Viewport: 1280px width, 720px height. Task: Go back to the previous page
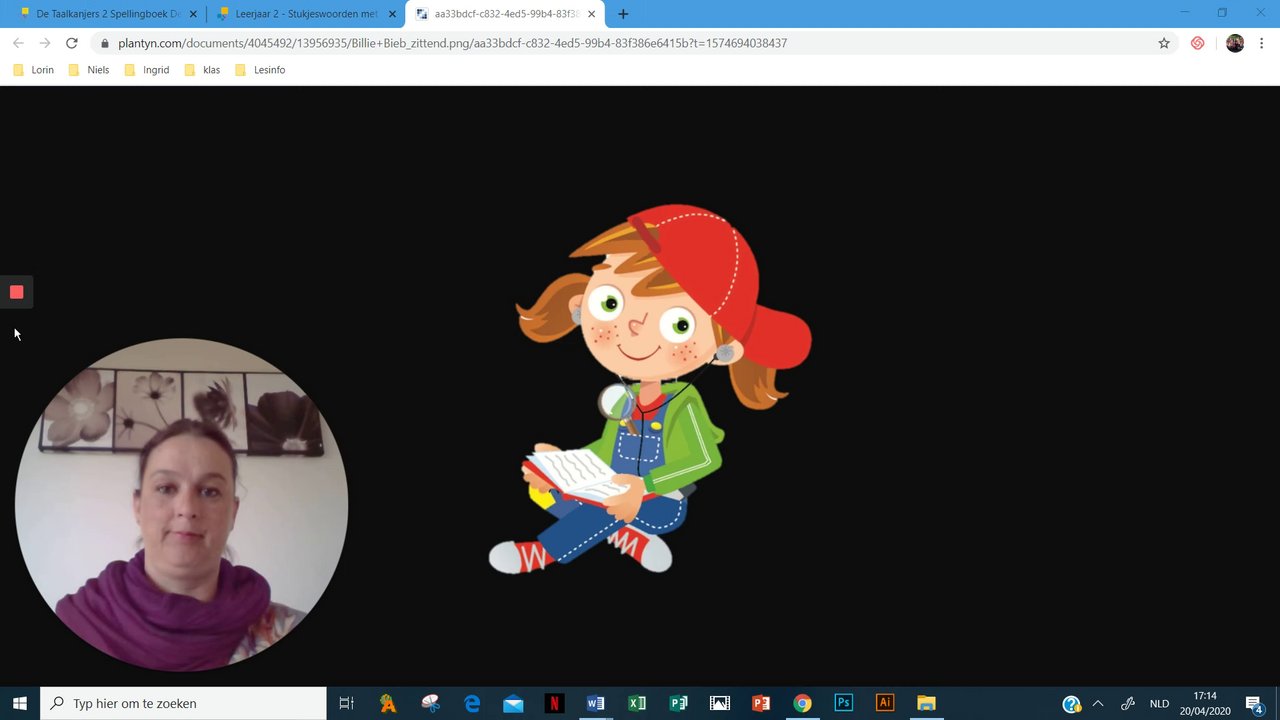[x=18, y=43]
